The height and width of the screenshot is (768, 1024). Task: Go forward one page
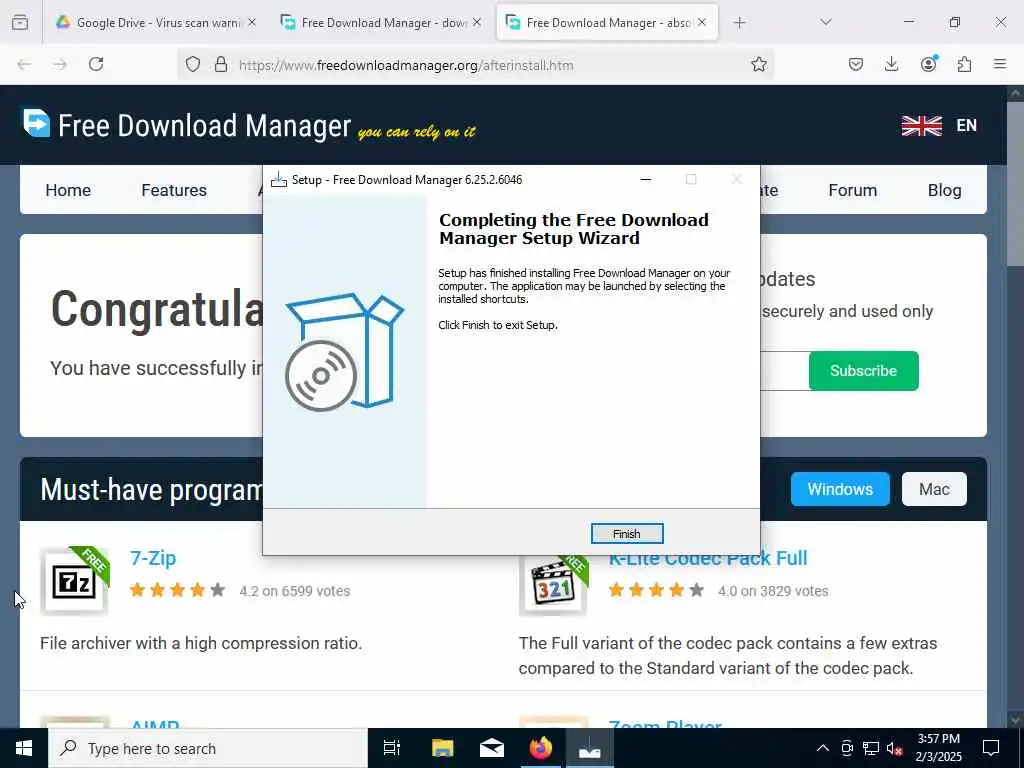pos(60,64)
